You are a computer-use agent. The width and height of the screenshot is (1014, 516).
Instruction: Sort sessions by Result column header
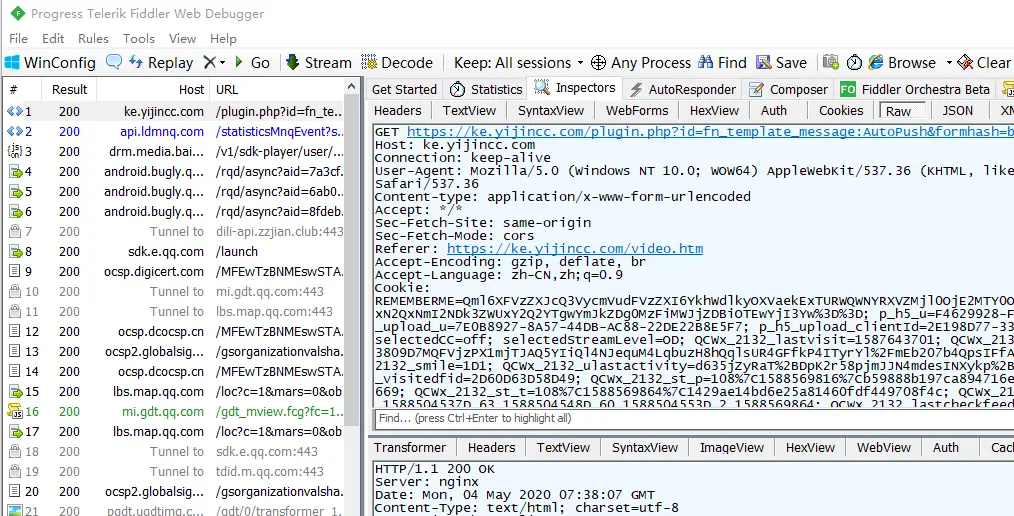69,89
